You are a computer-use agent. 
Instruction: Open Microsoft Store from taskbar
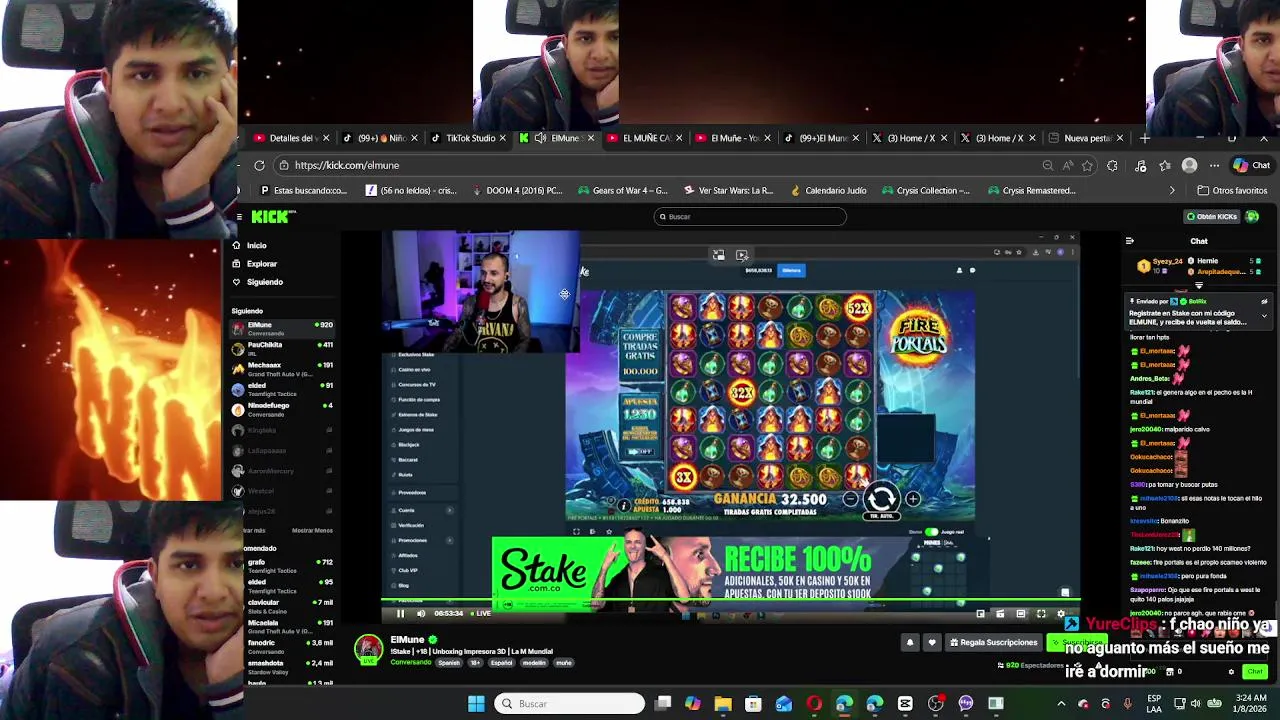[753, 704]
